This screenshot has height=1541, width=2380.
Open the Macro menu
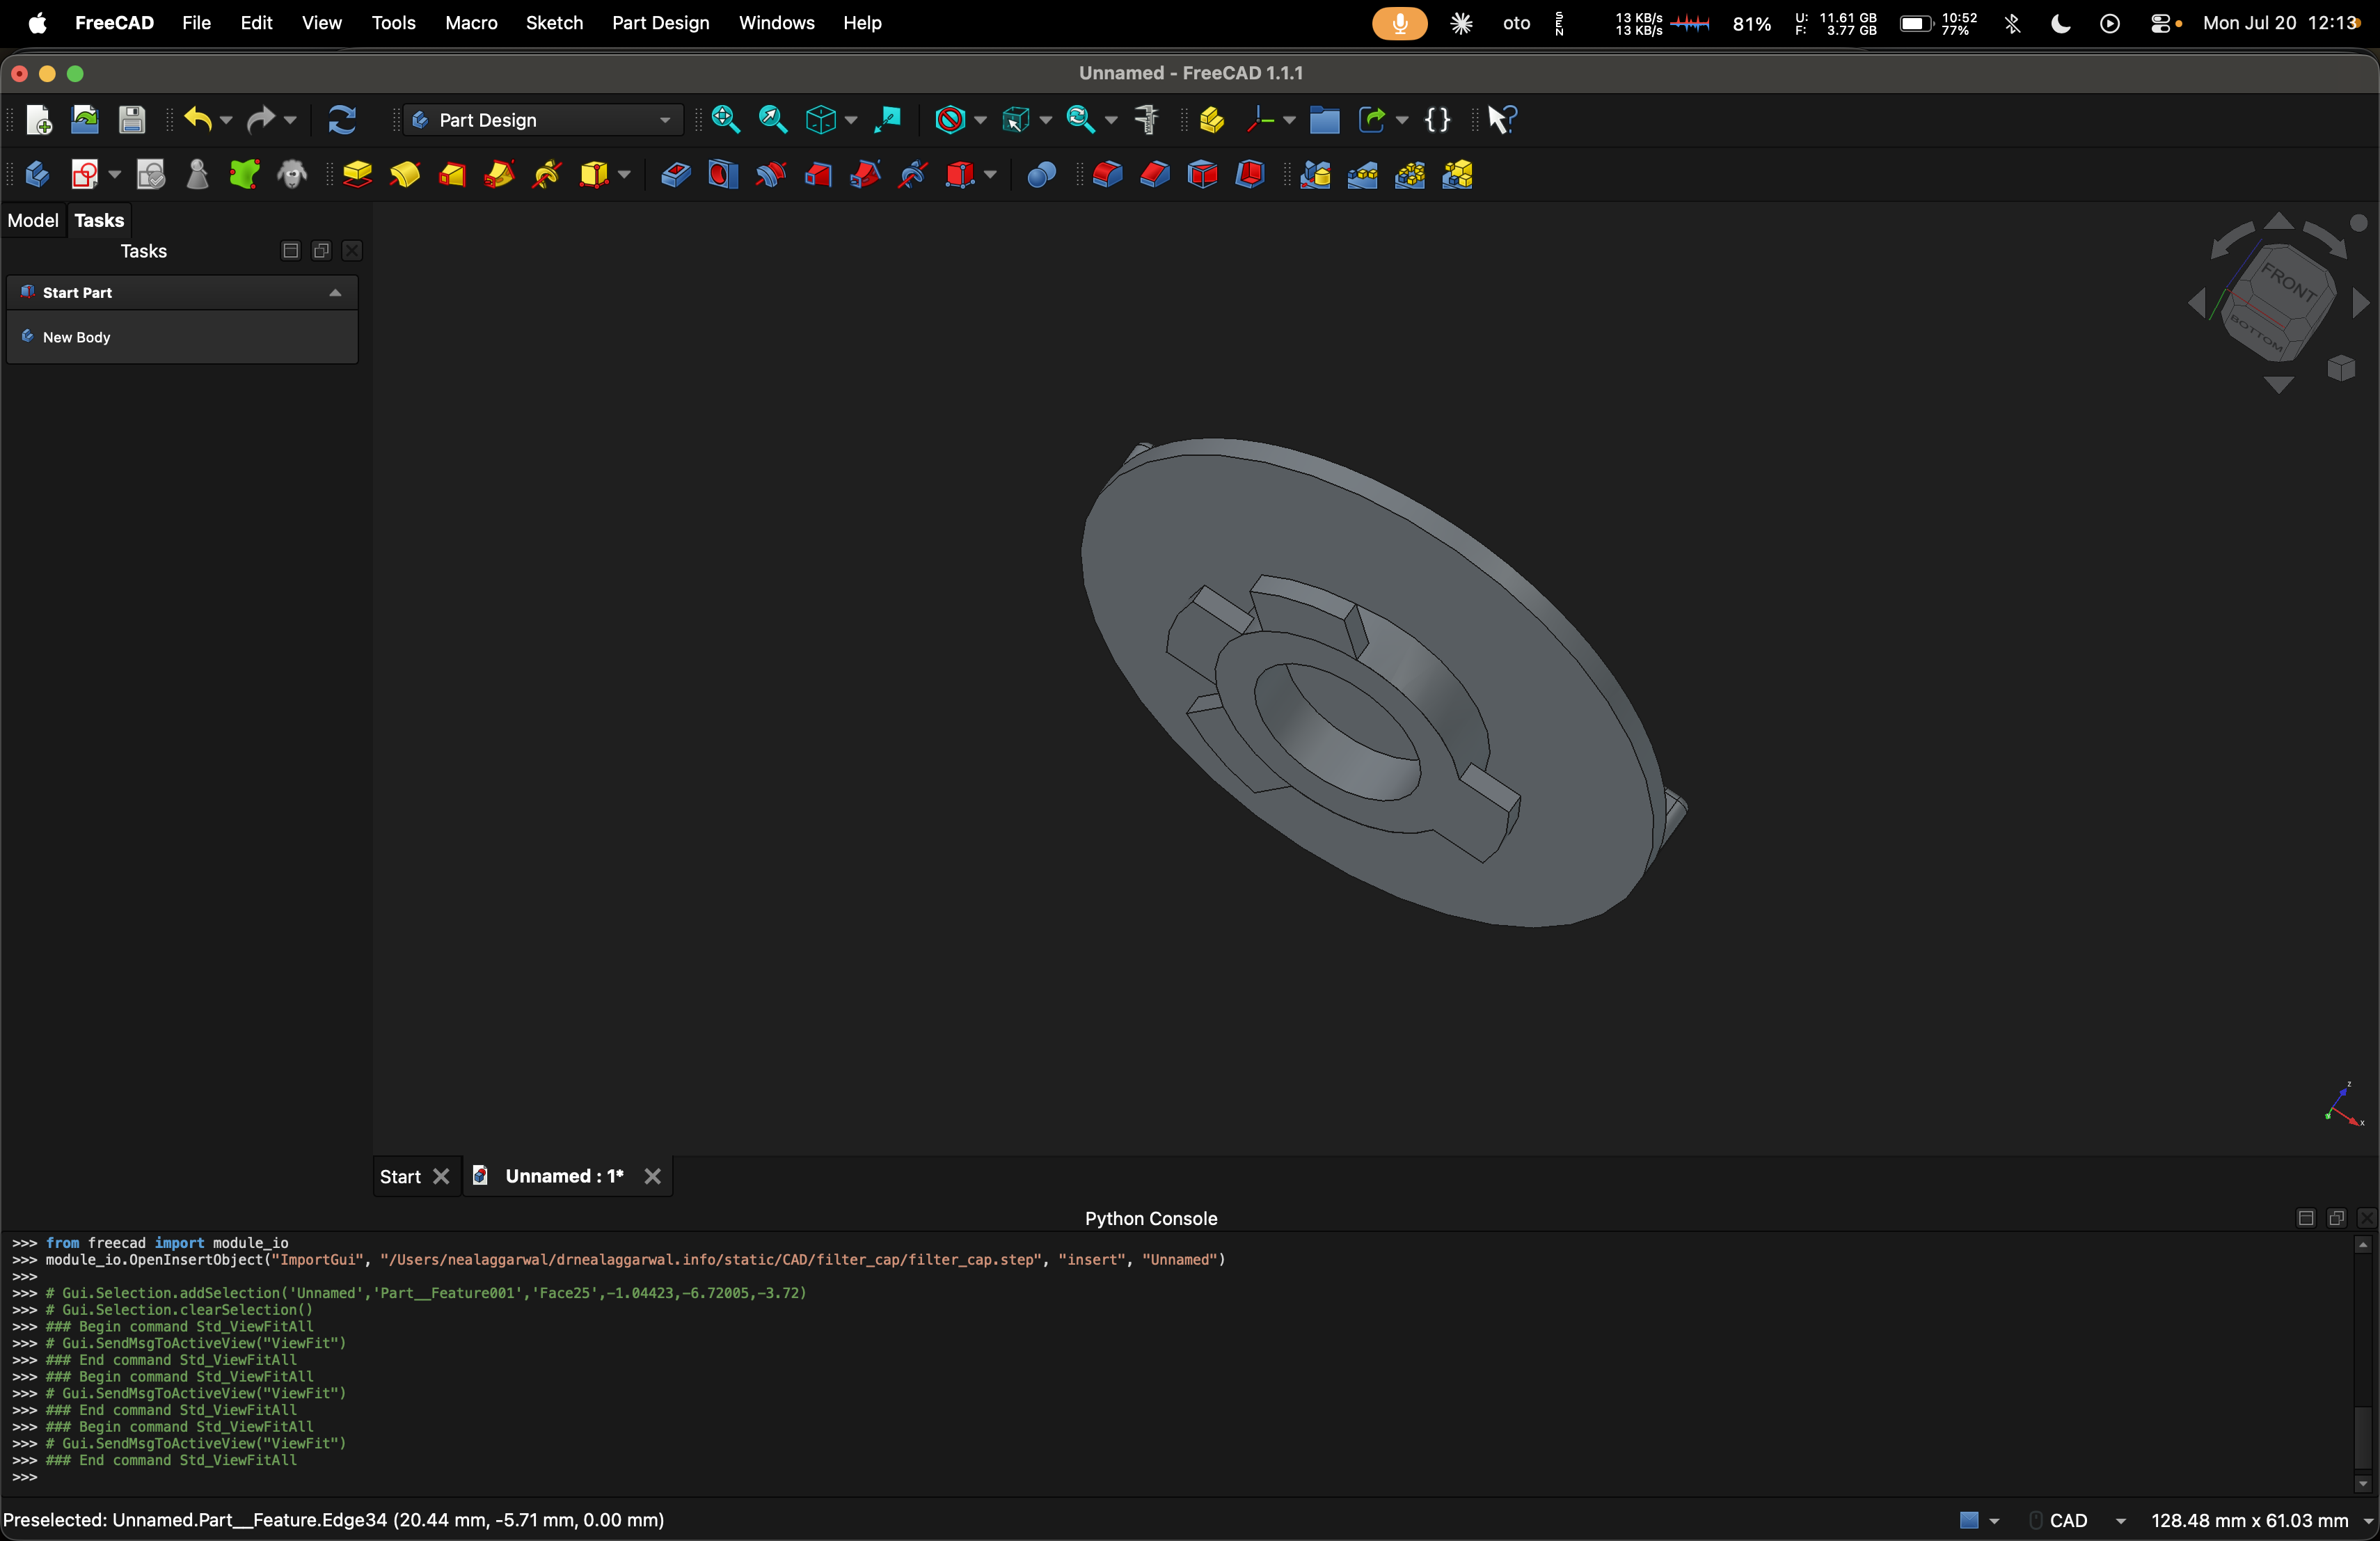[x=471, y=22]
